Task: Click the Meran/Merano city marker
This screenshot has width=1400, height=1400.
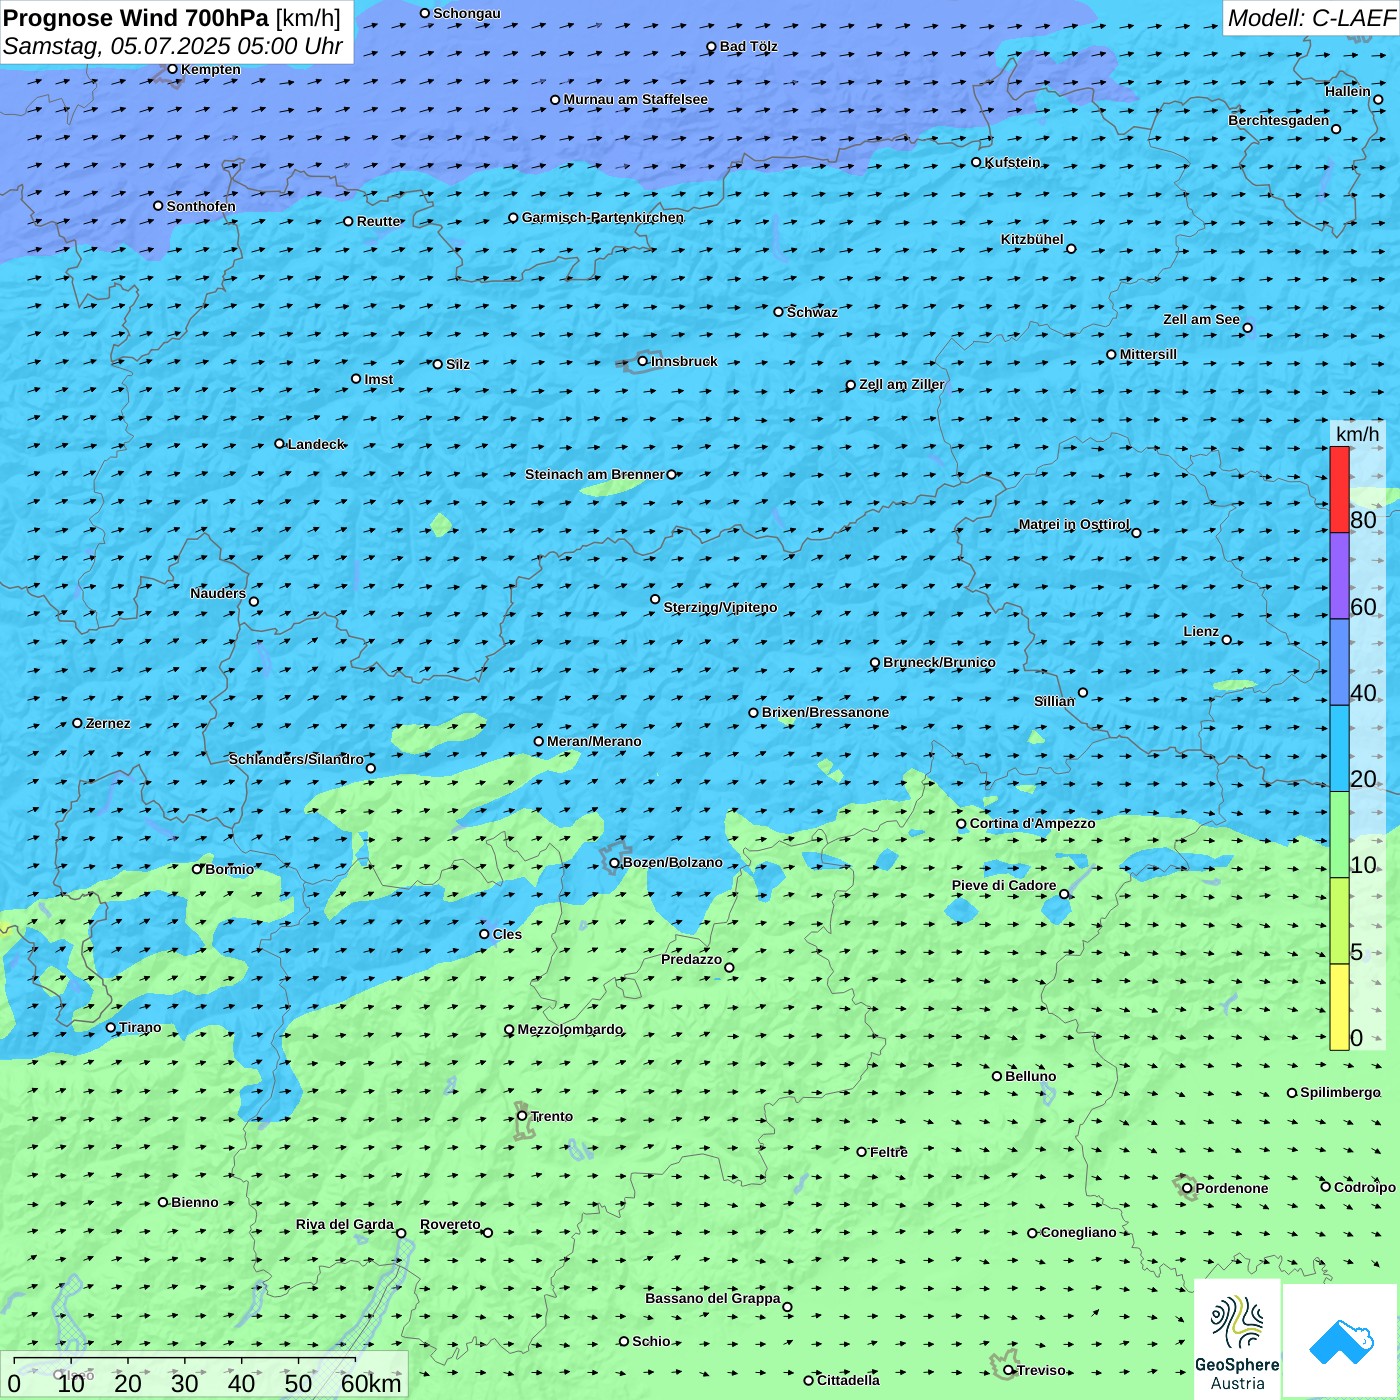Action: [538, 741]
